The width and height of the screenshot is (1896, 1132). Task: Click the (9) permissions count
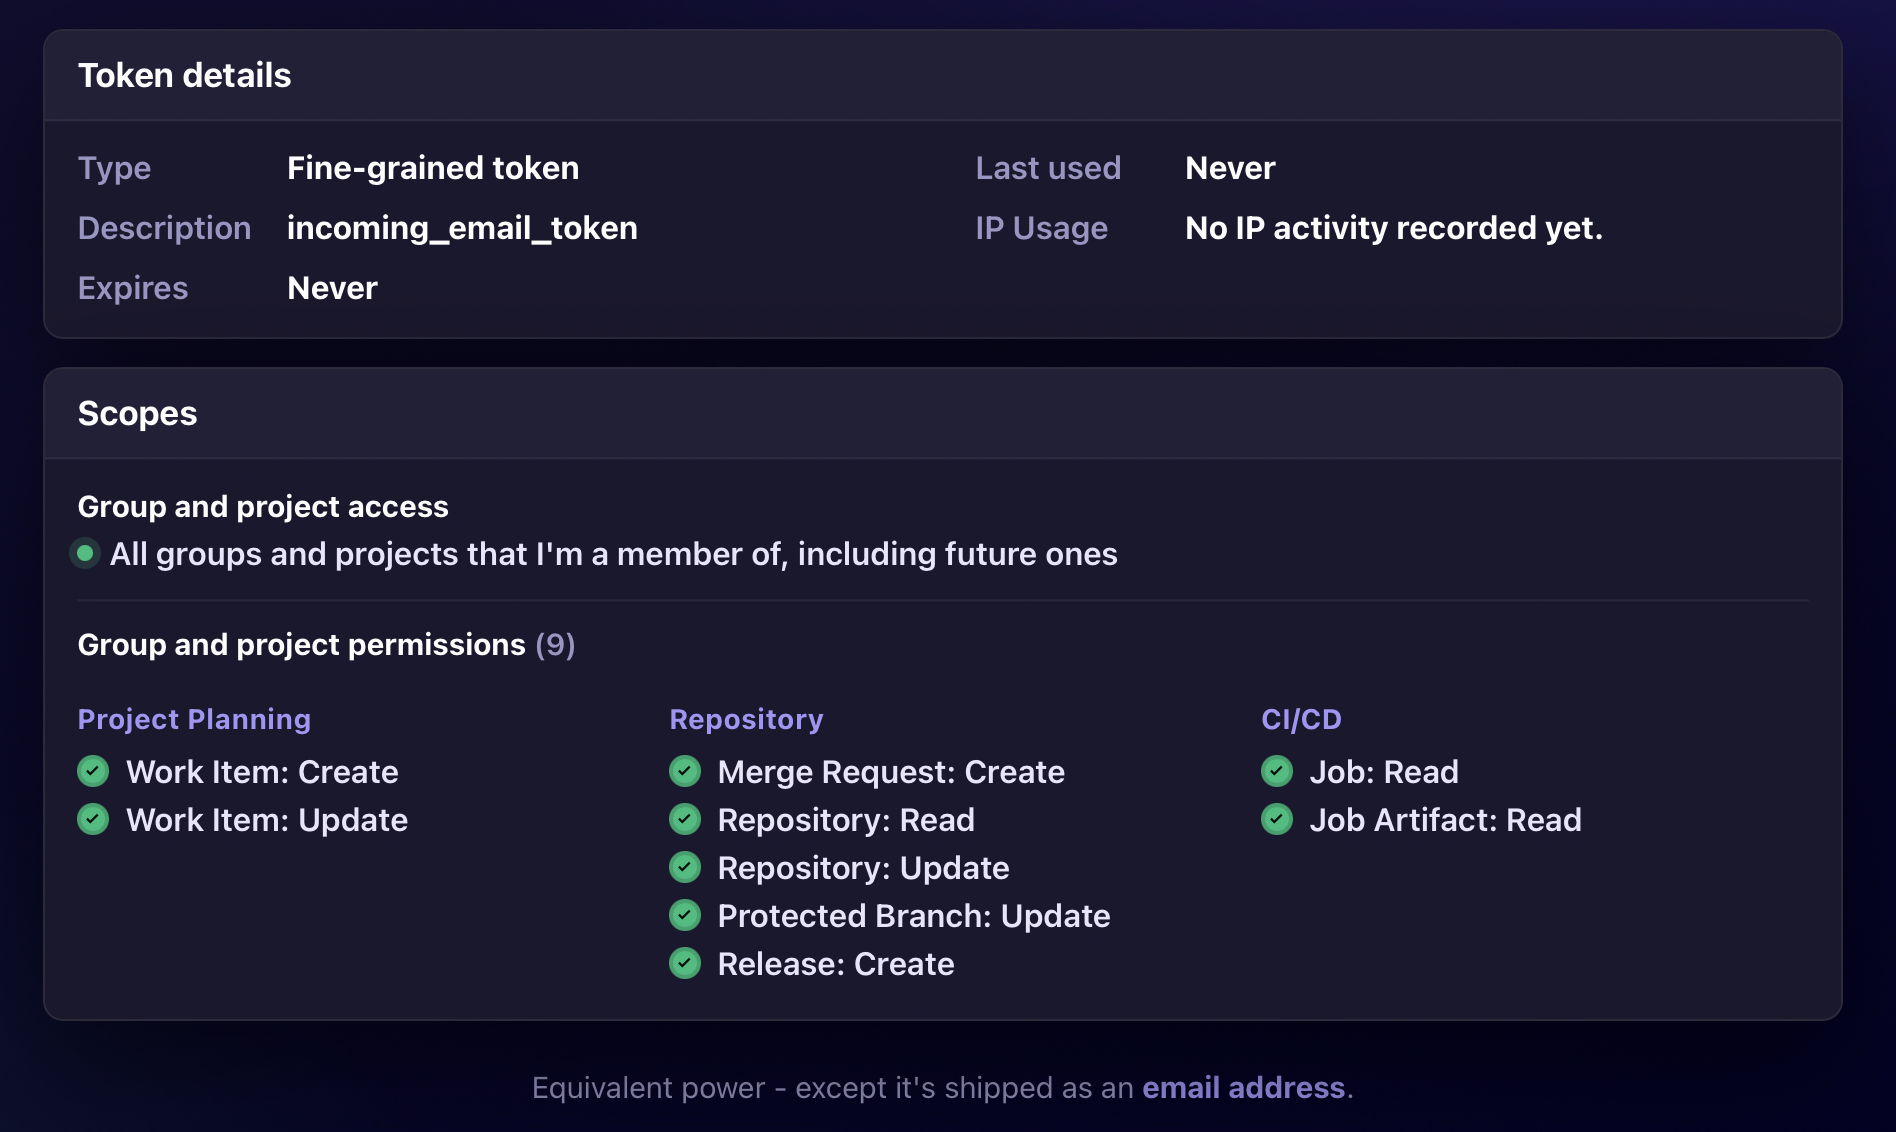pos(555,644)
